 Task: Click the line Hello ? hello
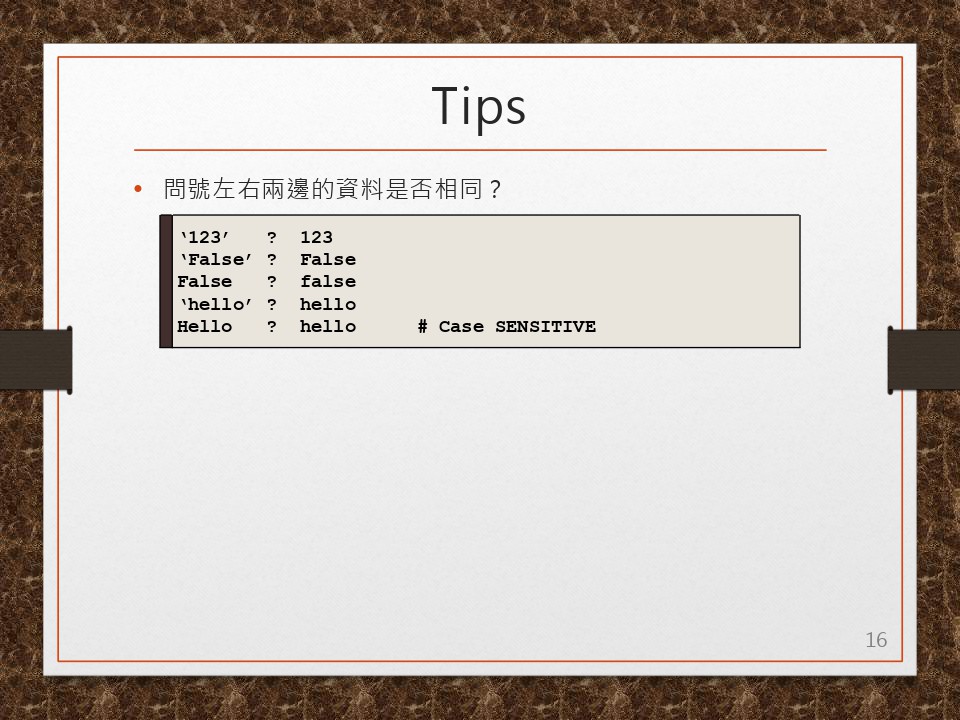click(x=267, y=326)
